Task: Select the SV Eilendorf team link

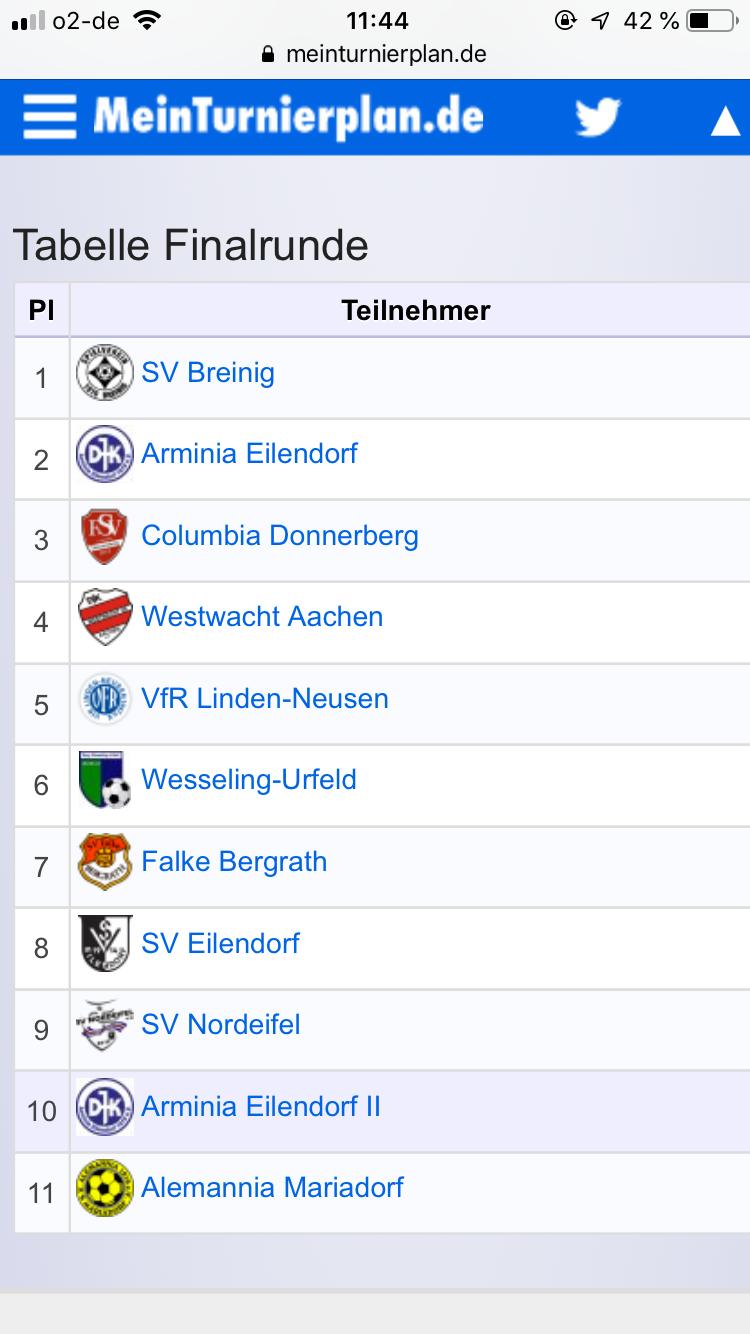Action: (x=221, y=943)
